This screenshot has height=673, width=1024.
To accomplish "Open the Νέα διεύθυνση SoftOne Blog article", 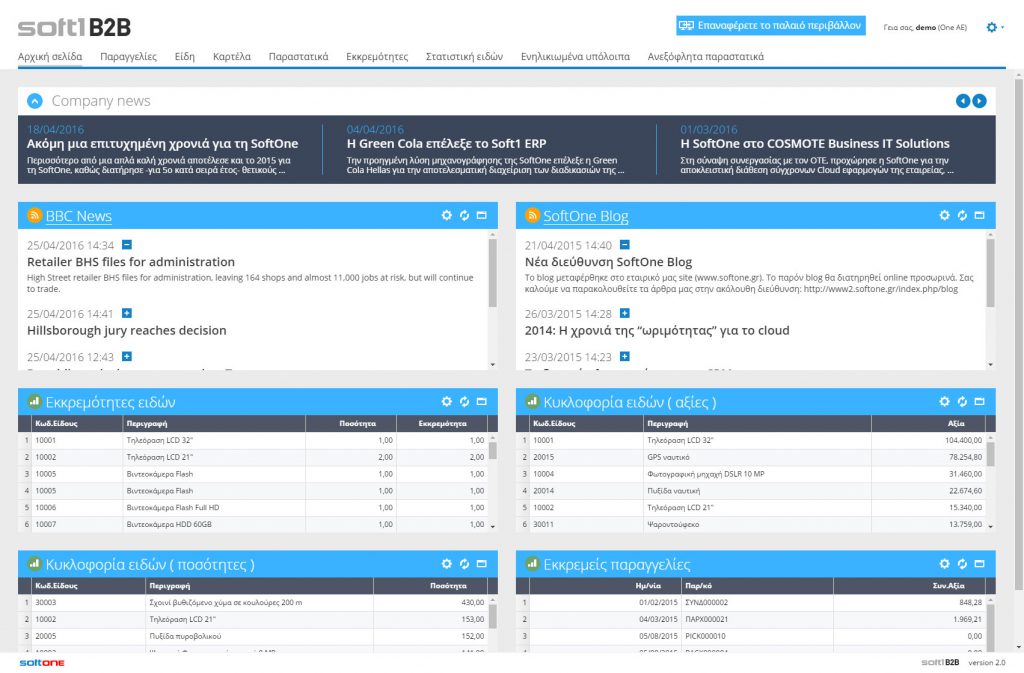I will pyautogui.click(x=608, y=262).
